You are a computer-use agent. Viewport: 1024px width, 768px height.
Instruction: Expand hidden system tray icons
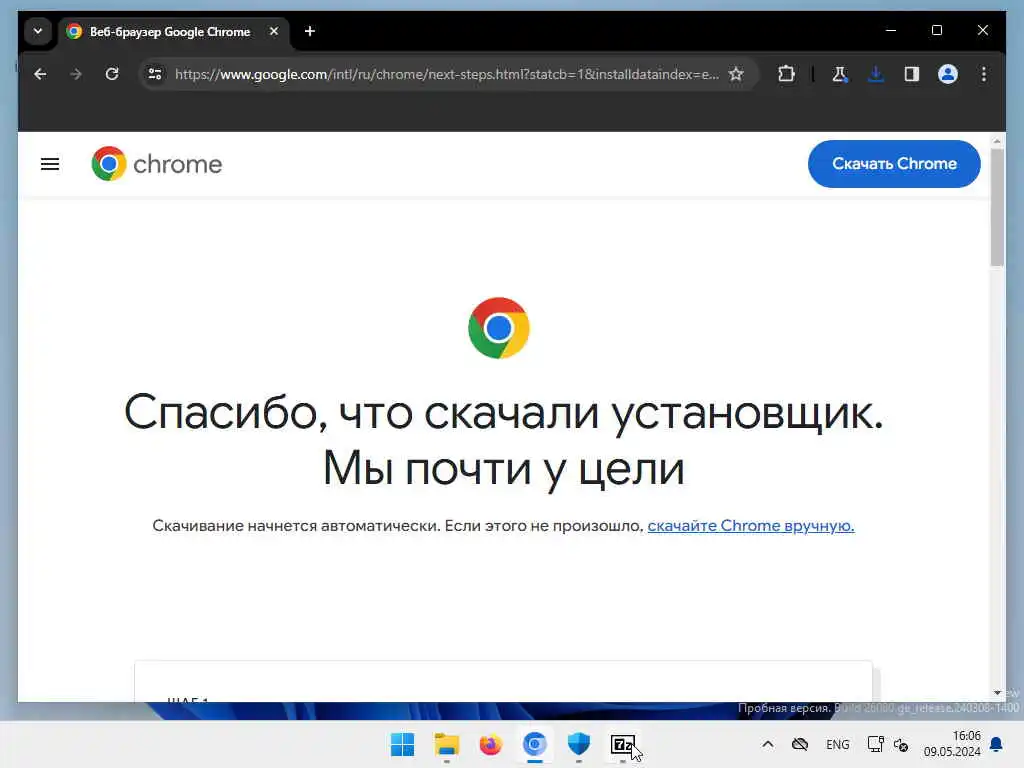[768, 744]
